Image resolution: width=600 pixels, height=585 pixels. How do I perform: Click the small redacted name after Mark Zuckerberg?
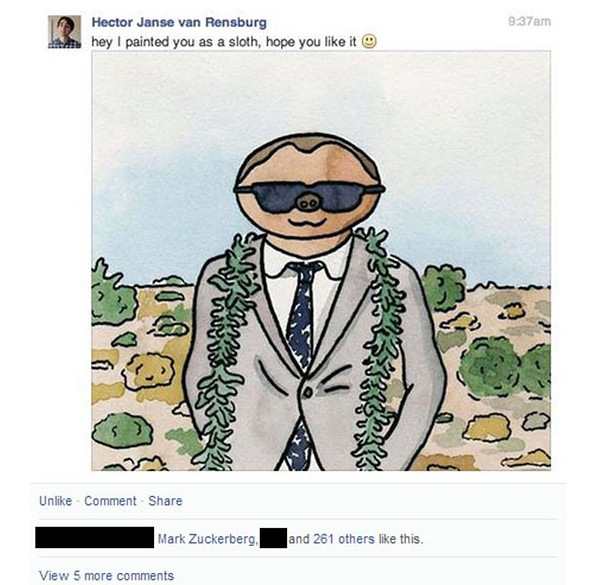[x=272, y=540]
